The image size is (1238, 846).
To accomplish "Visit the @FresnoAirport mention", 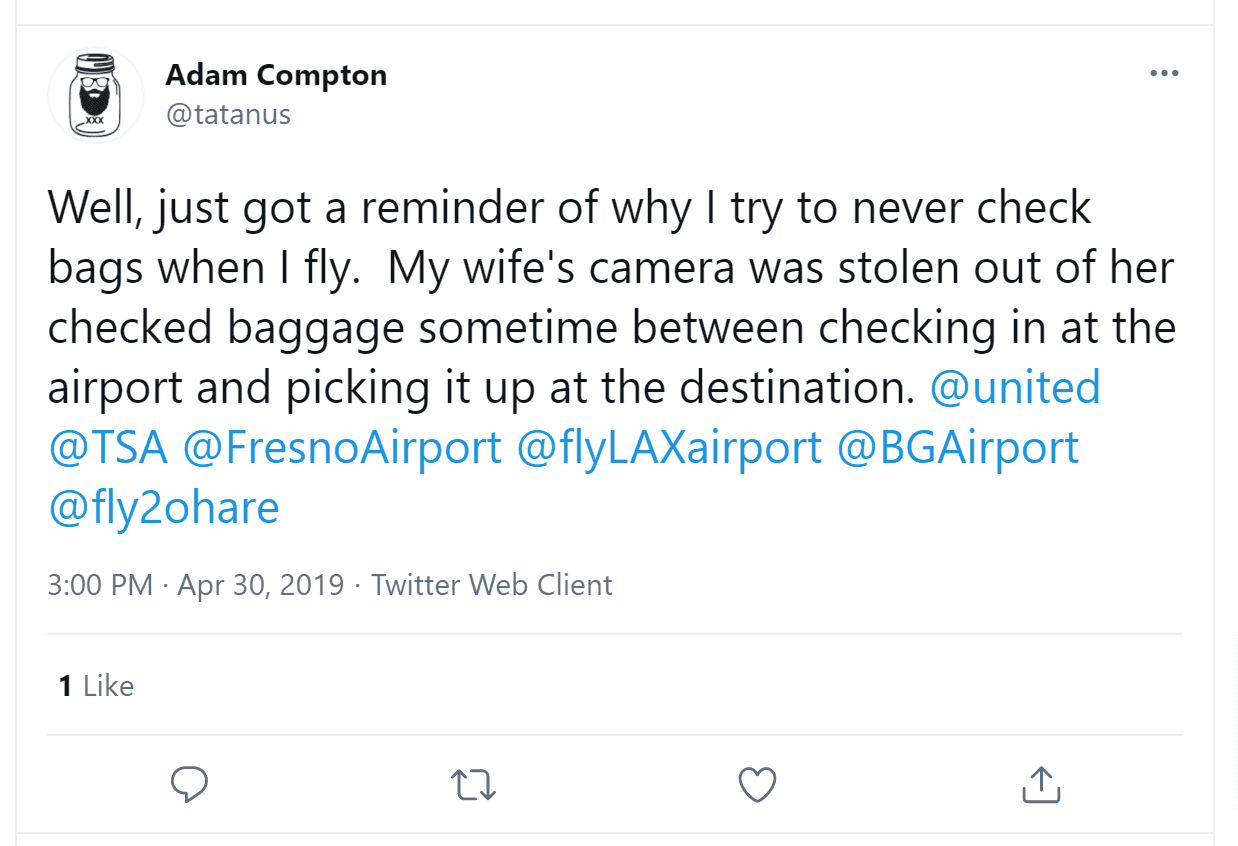I will pyautogui.click(x=342, y=447).
